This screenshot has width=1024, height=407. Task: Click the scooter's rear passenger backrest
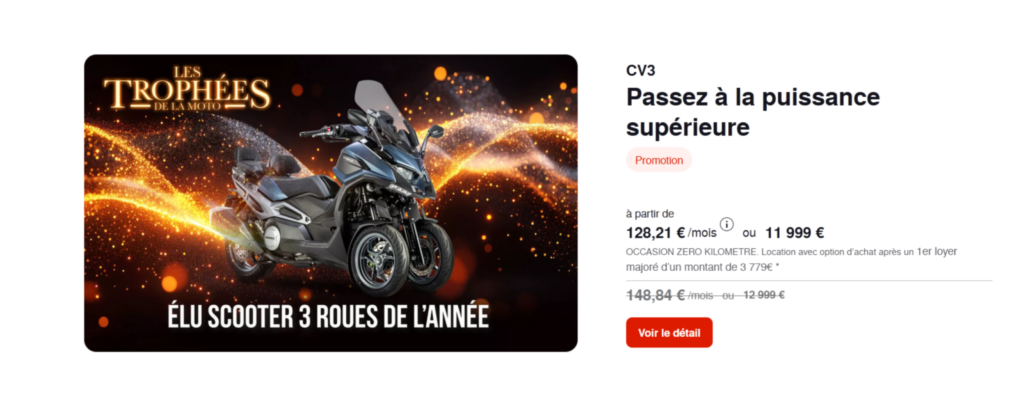246,157
